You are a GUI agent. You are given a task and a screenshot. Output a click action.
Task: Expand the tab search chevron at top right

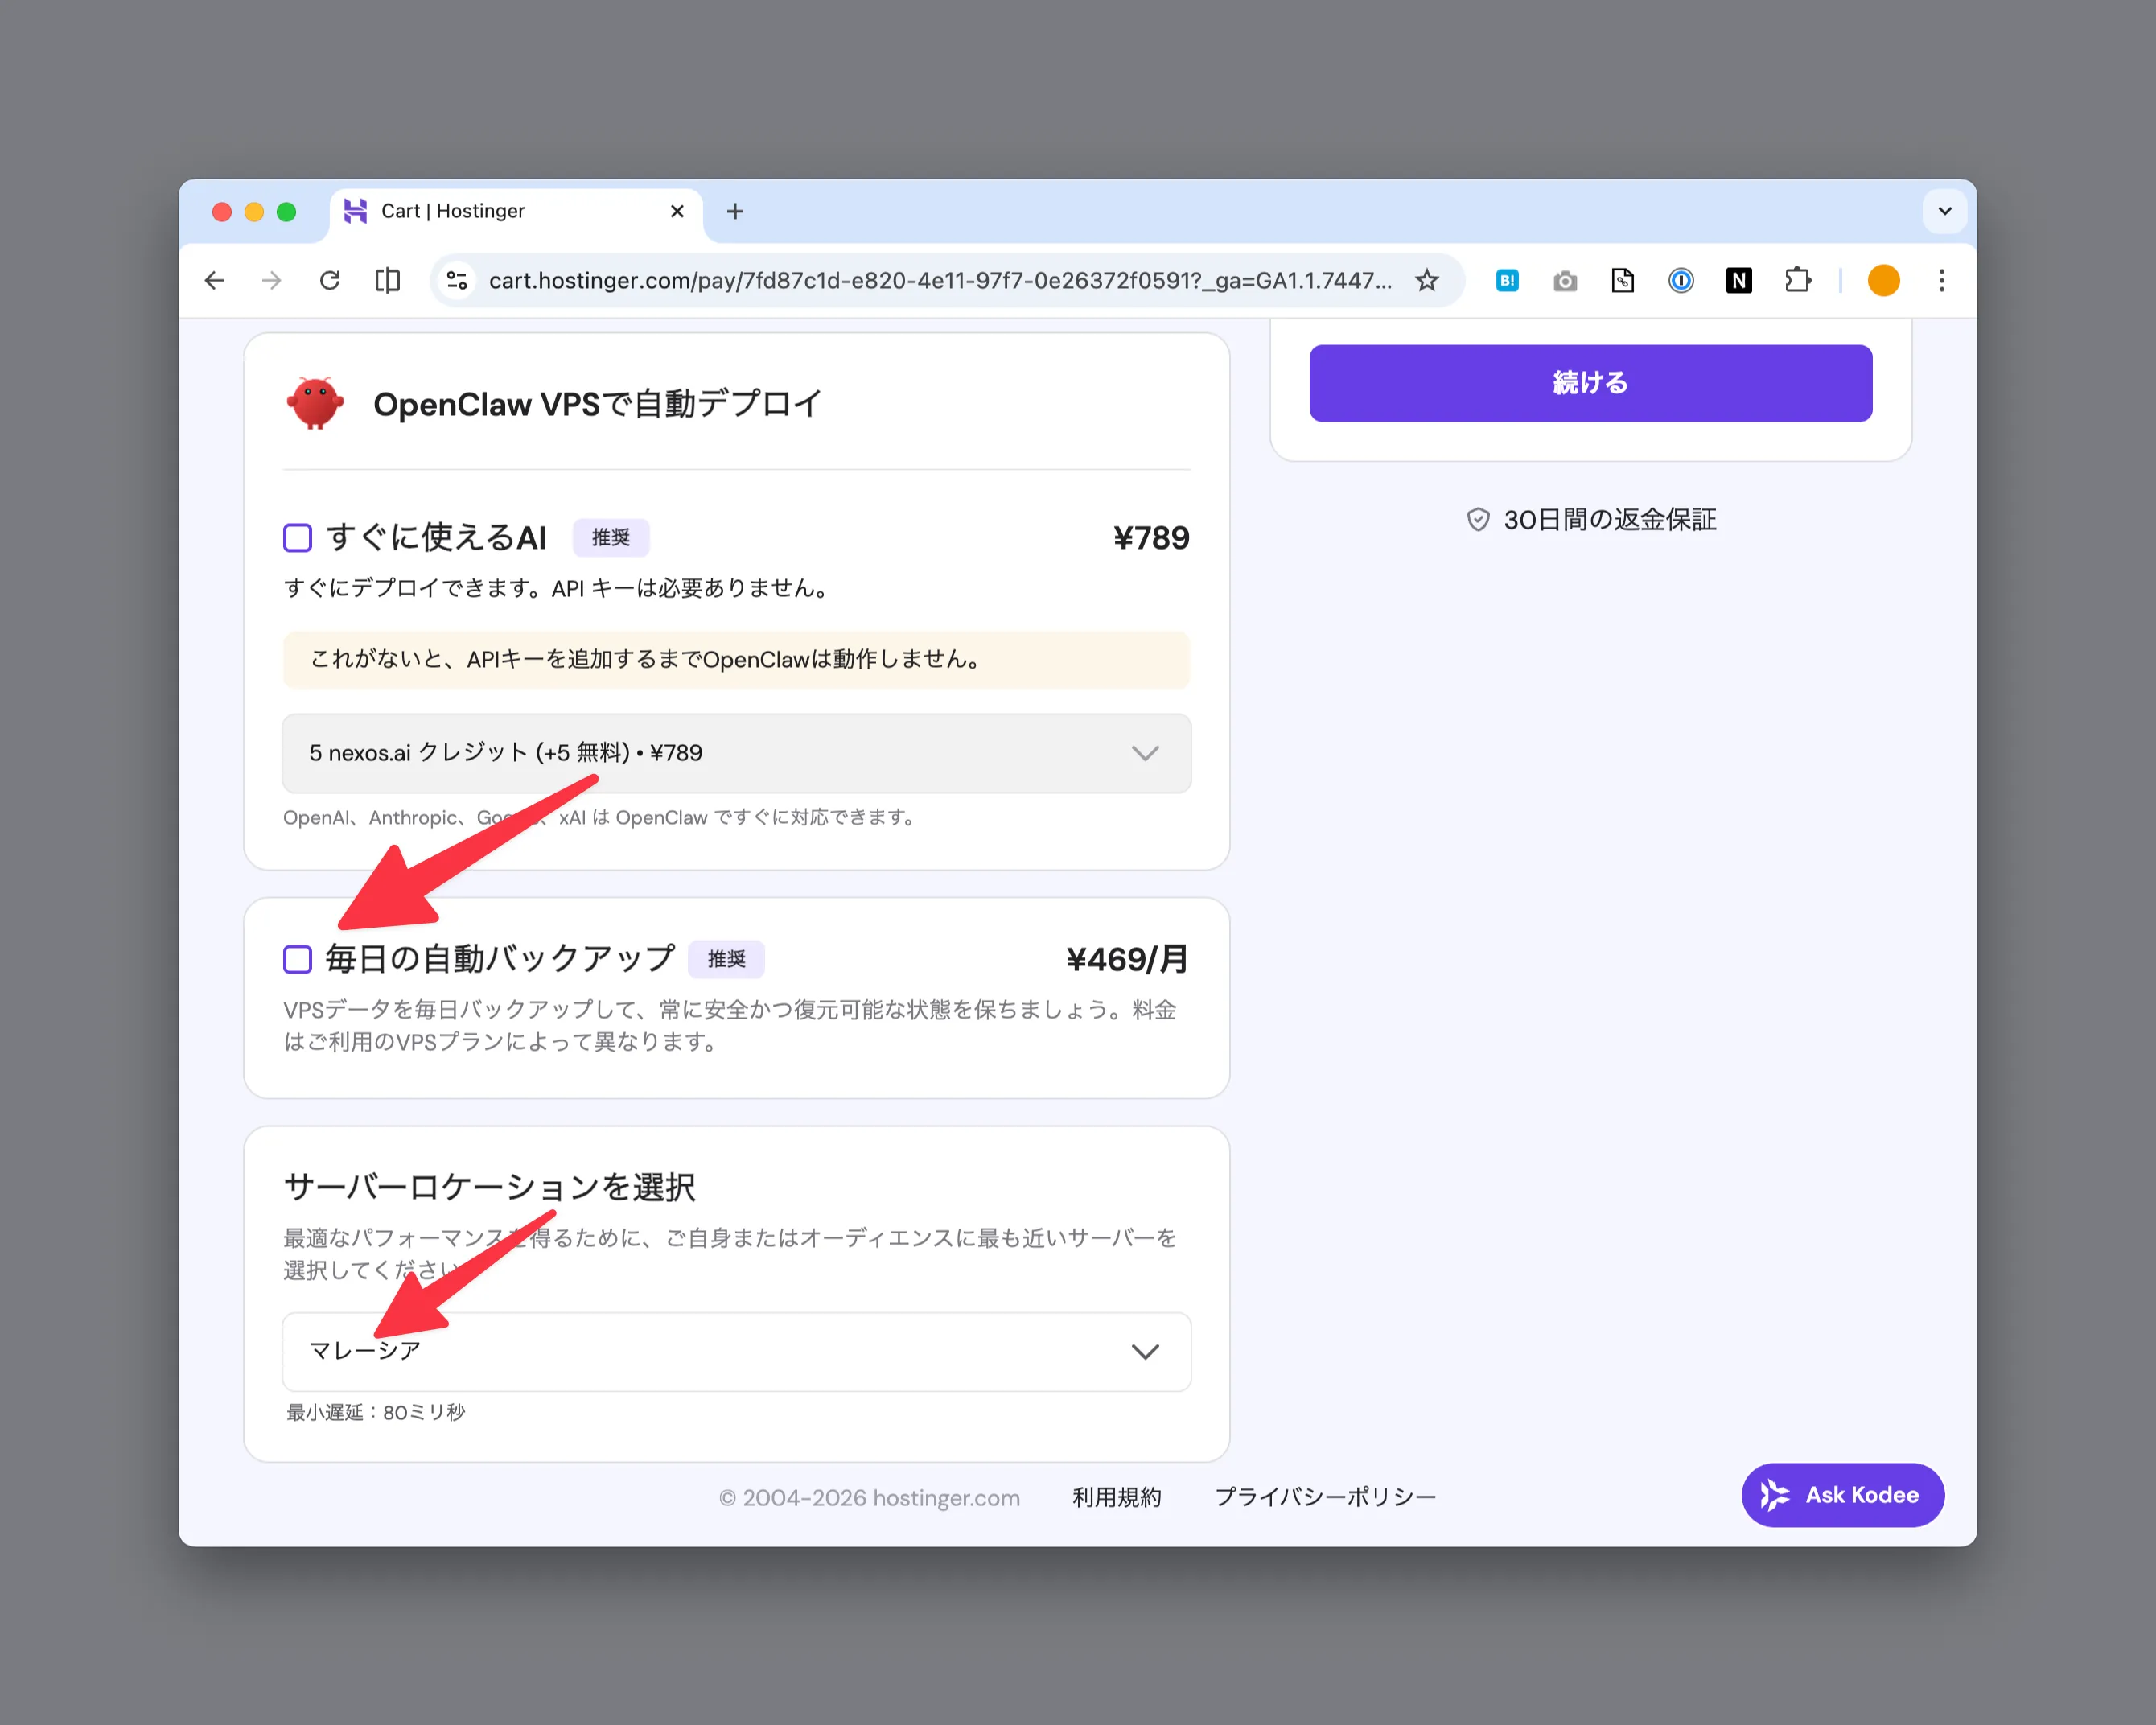(x=1945, y=211)
